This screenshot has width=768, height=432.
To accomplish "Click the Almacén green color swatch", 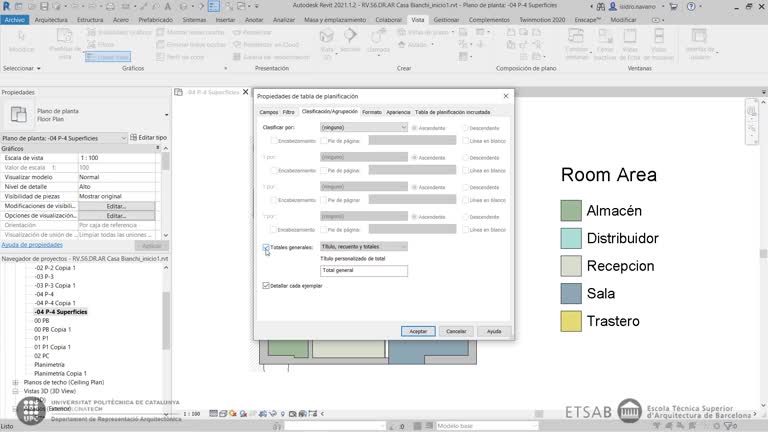I will point(571,211).
